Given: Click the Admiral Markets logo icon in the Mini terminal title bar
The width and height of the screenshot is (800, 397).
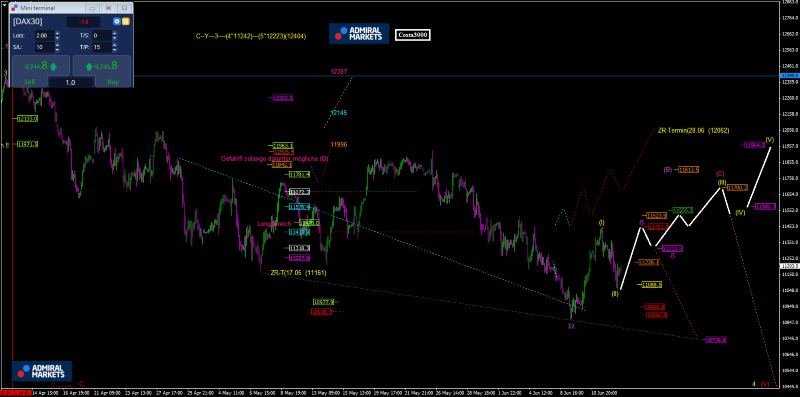Looking at the screenshot, I should tap(13, 8).
